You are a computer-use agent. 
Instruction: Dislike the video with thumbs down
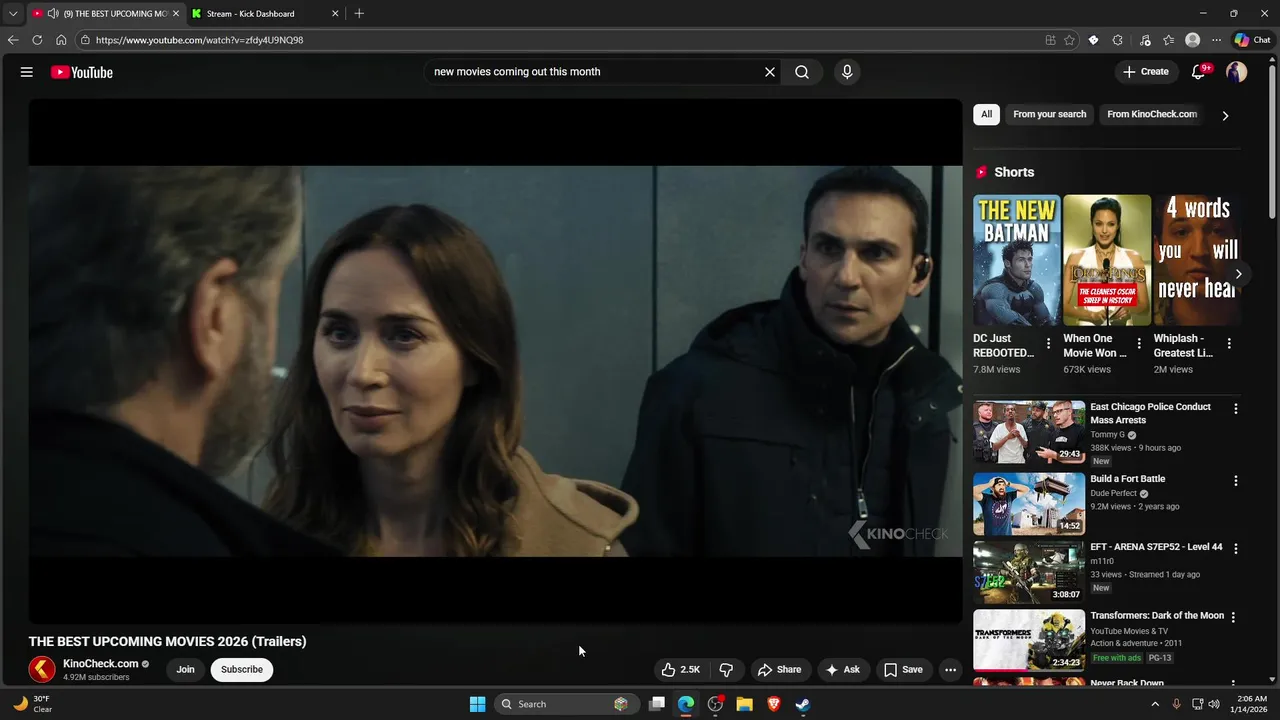tap(727, 670)
